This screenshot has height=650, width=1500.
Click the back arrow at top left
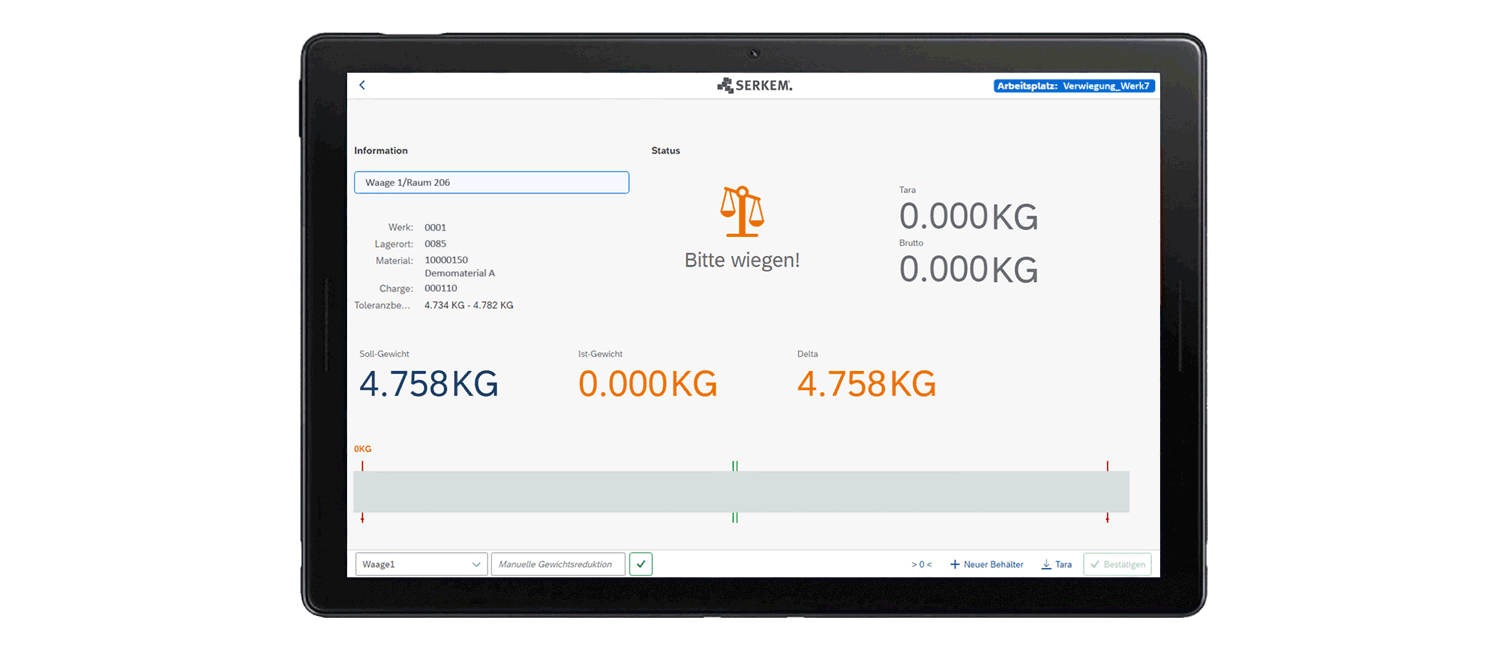click(x=362, y=85)
